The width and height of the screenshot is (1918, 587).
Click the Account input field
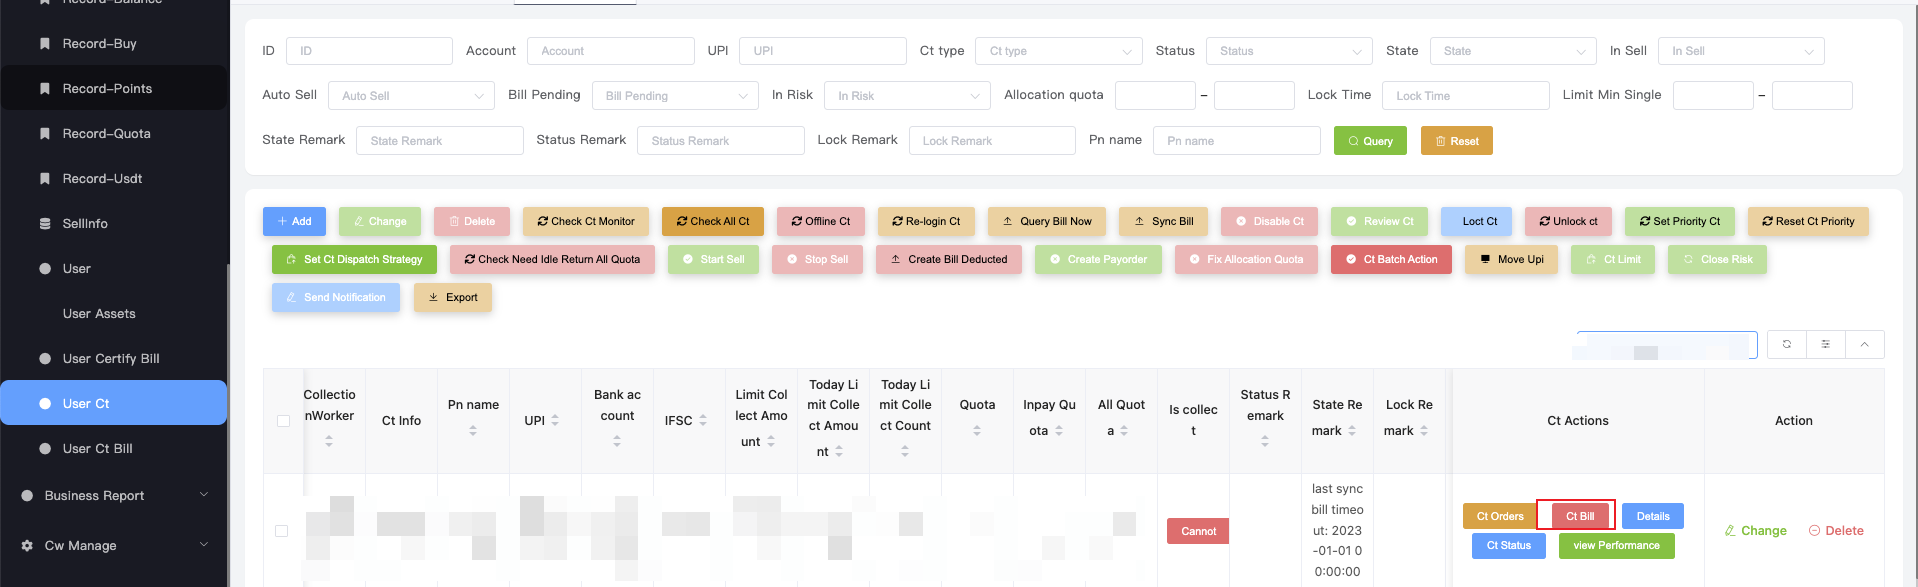[610, 51]
